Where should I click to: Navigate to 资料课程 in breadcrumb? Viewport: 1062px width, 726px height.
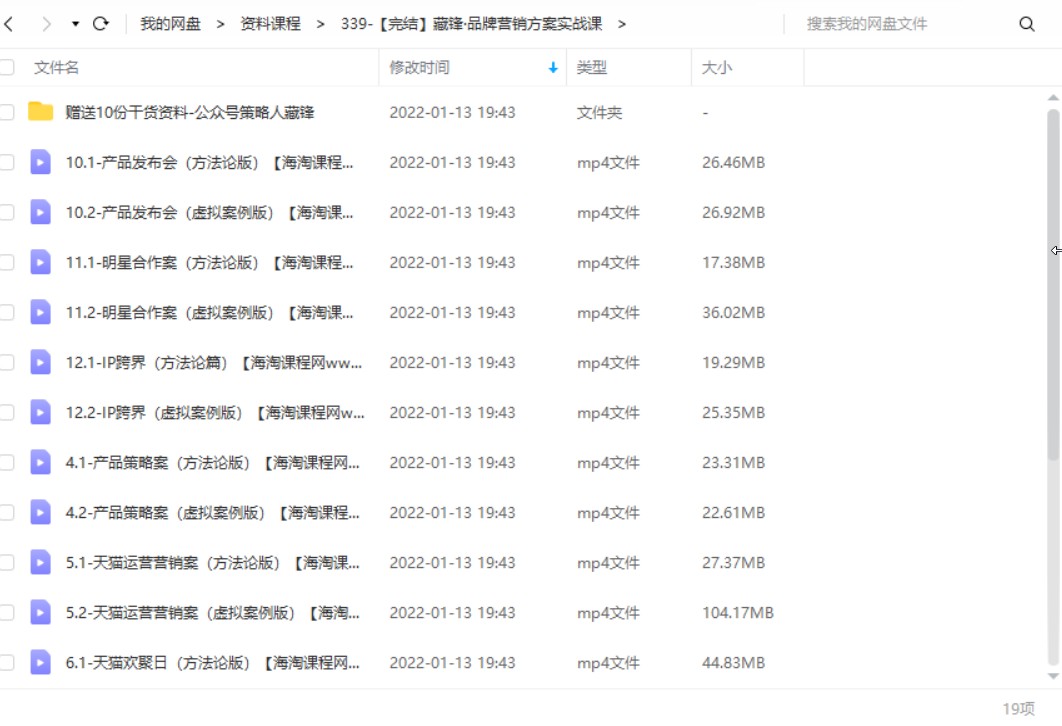click(270, 24)
